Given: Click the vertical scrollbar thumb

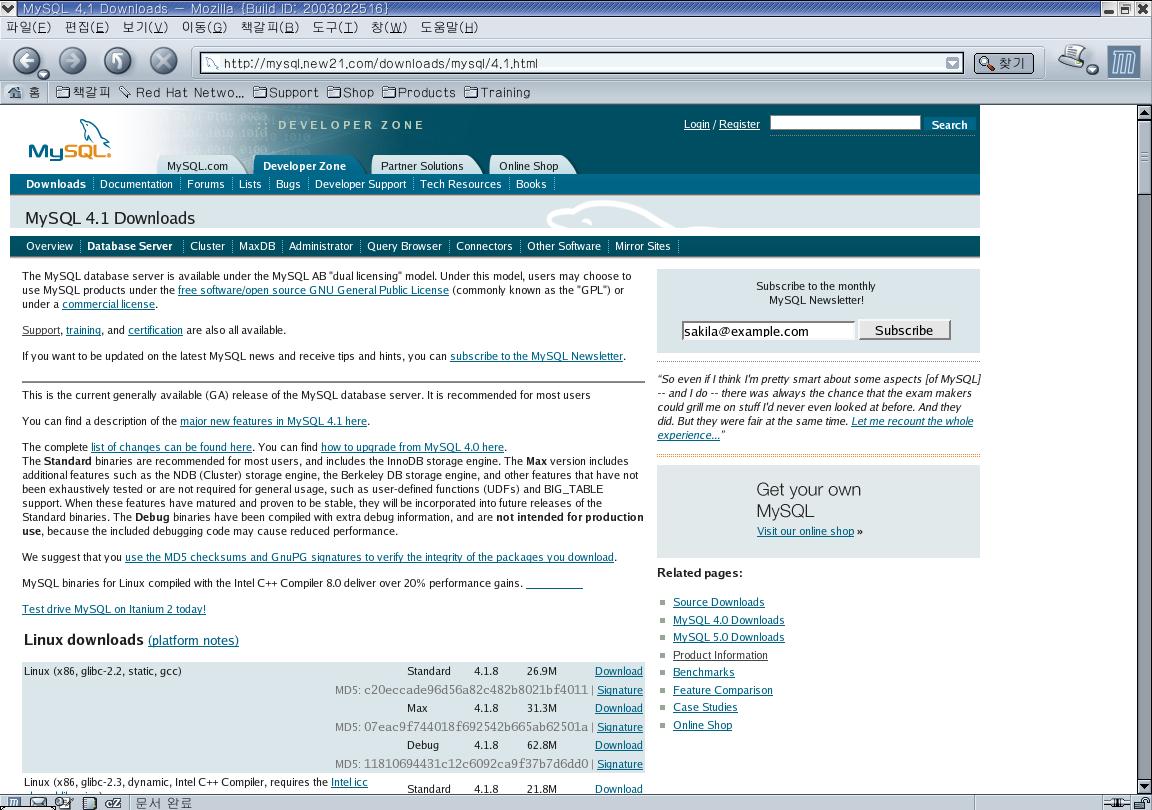Looking at the screenshot, I should click(x=1144, y=157).
